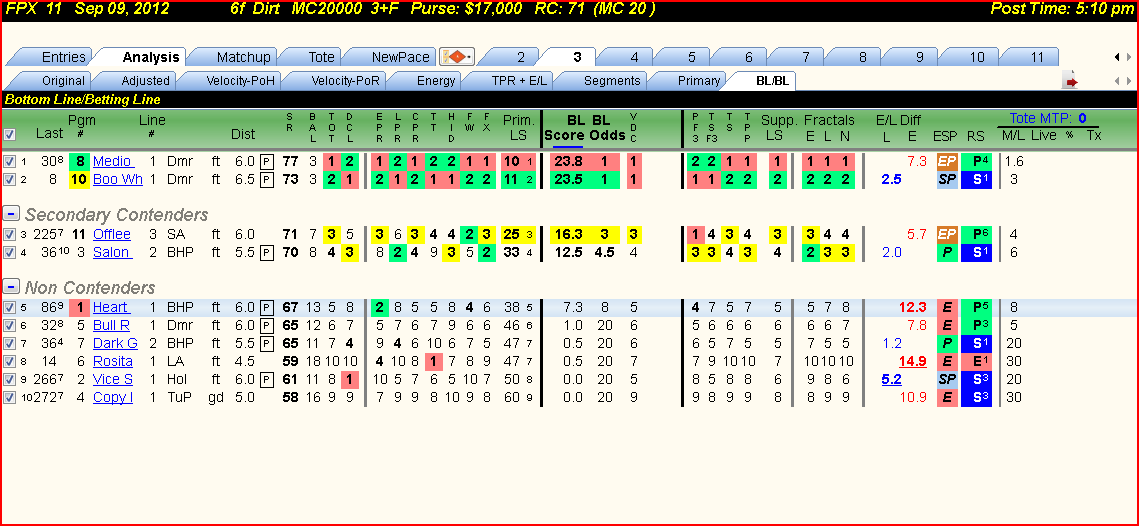Click the black left arrow beside race tab 11
This screenshot has height=526, width=1139.
click(1117, 57)
